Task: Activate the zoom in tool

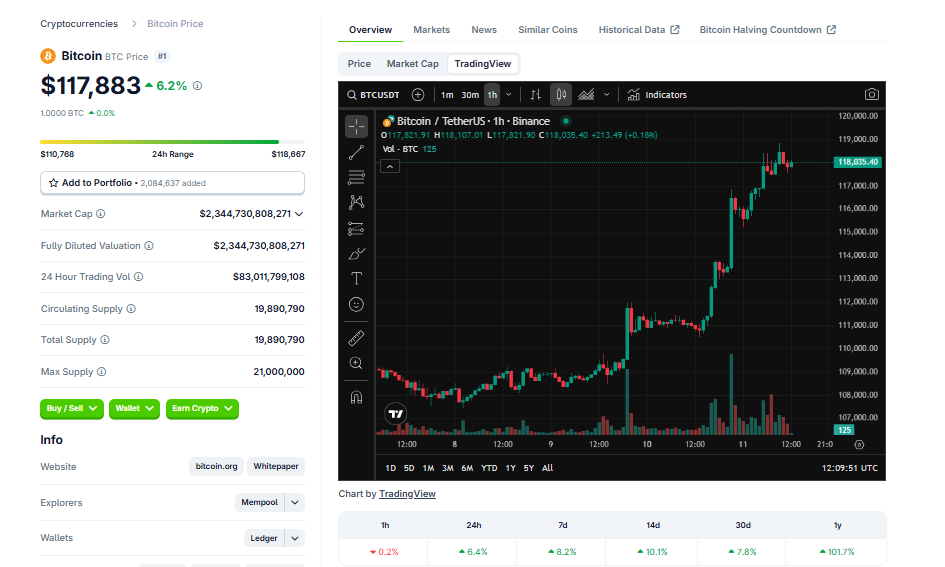Action: click(356, 363)
